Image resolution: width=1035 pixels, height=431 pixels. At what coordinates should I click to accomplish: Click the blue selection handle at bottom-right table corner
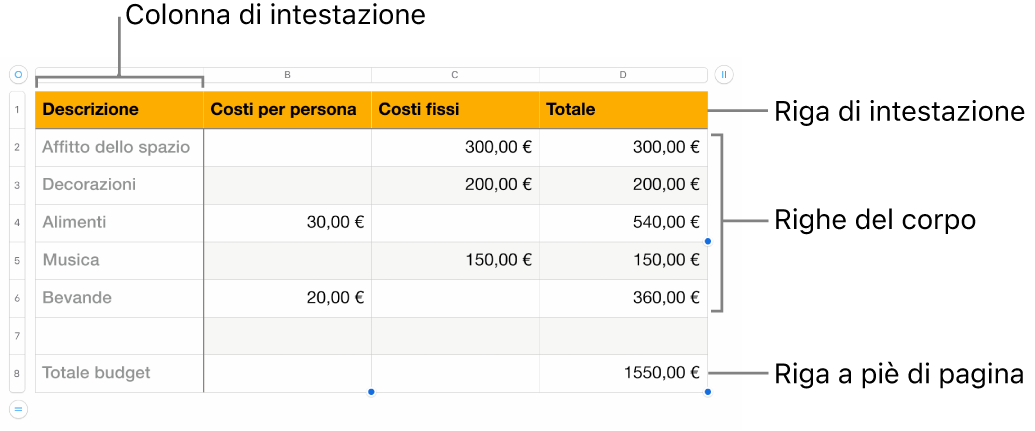(x=708, y=392)
